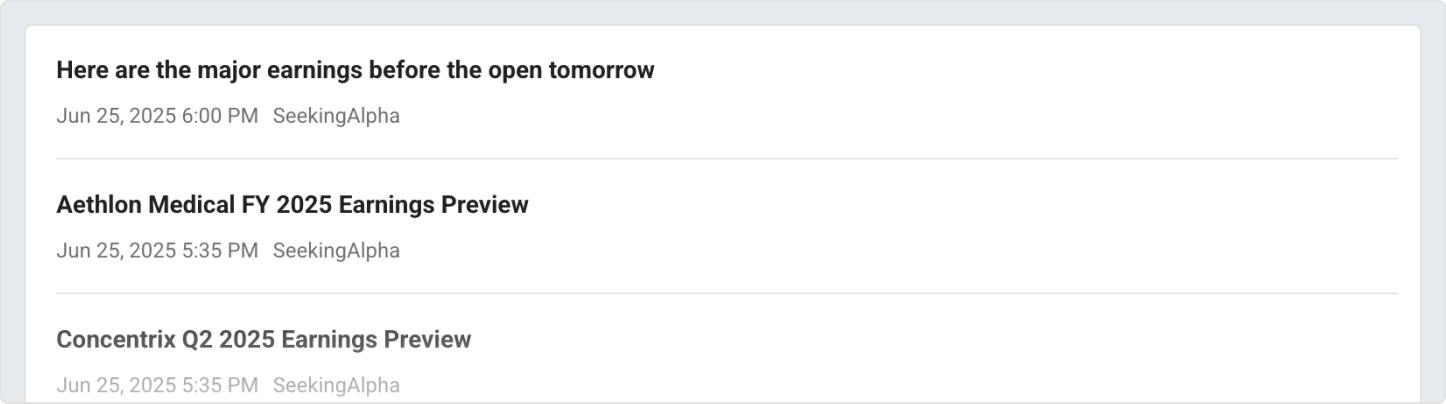1446x404 pixels.
Task: Select SeekingAlpha source under Concentrix headline
Action: (x=336, y=386)
